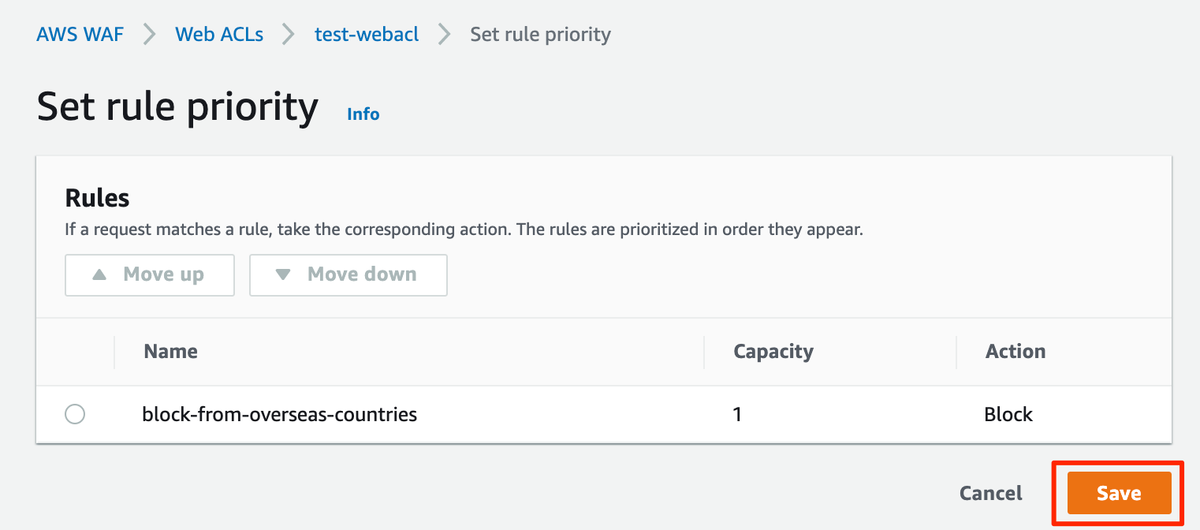The height and width of the screenshot is (530, 1200).
Task: Click the Block action cell in rule row
Action: (x=1008, y=414)
